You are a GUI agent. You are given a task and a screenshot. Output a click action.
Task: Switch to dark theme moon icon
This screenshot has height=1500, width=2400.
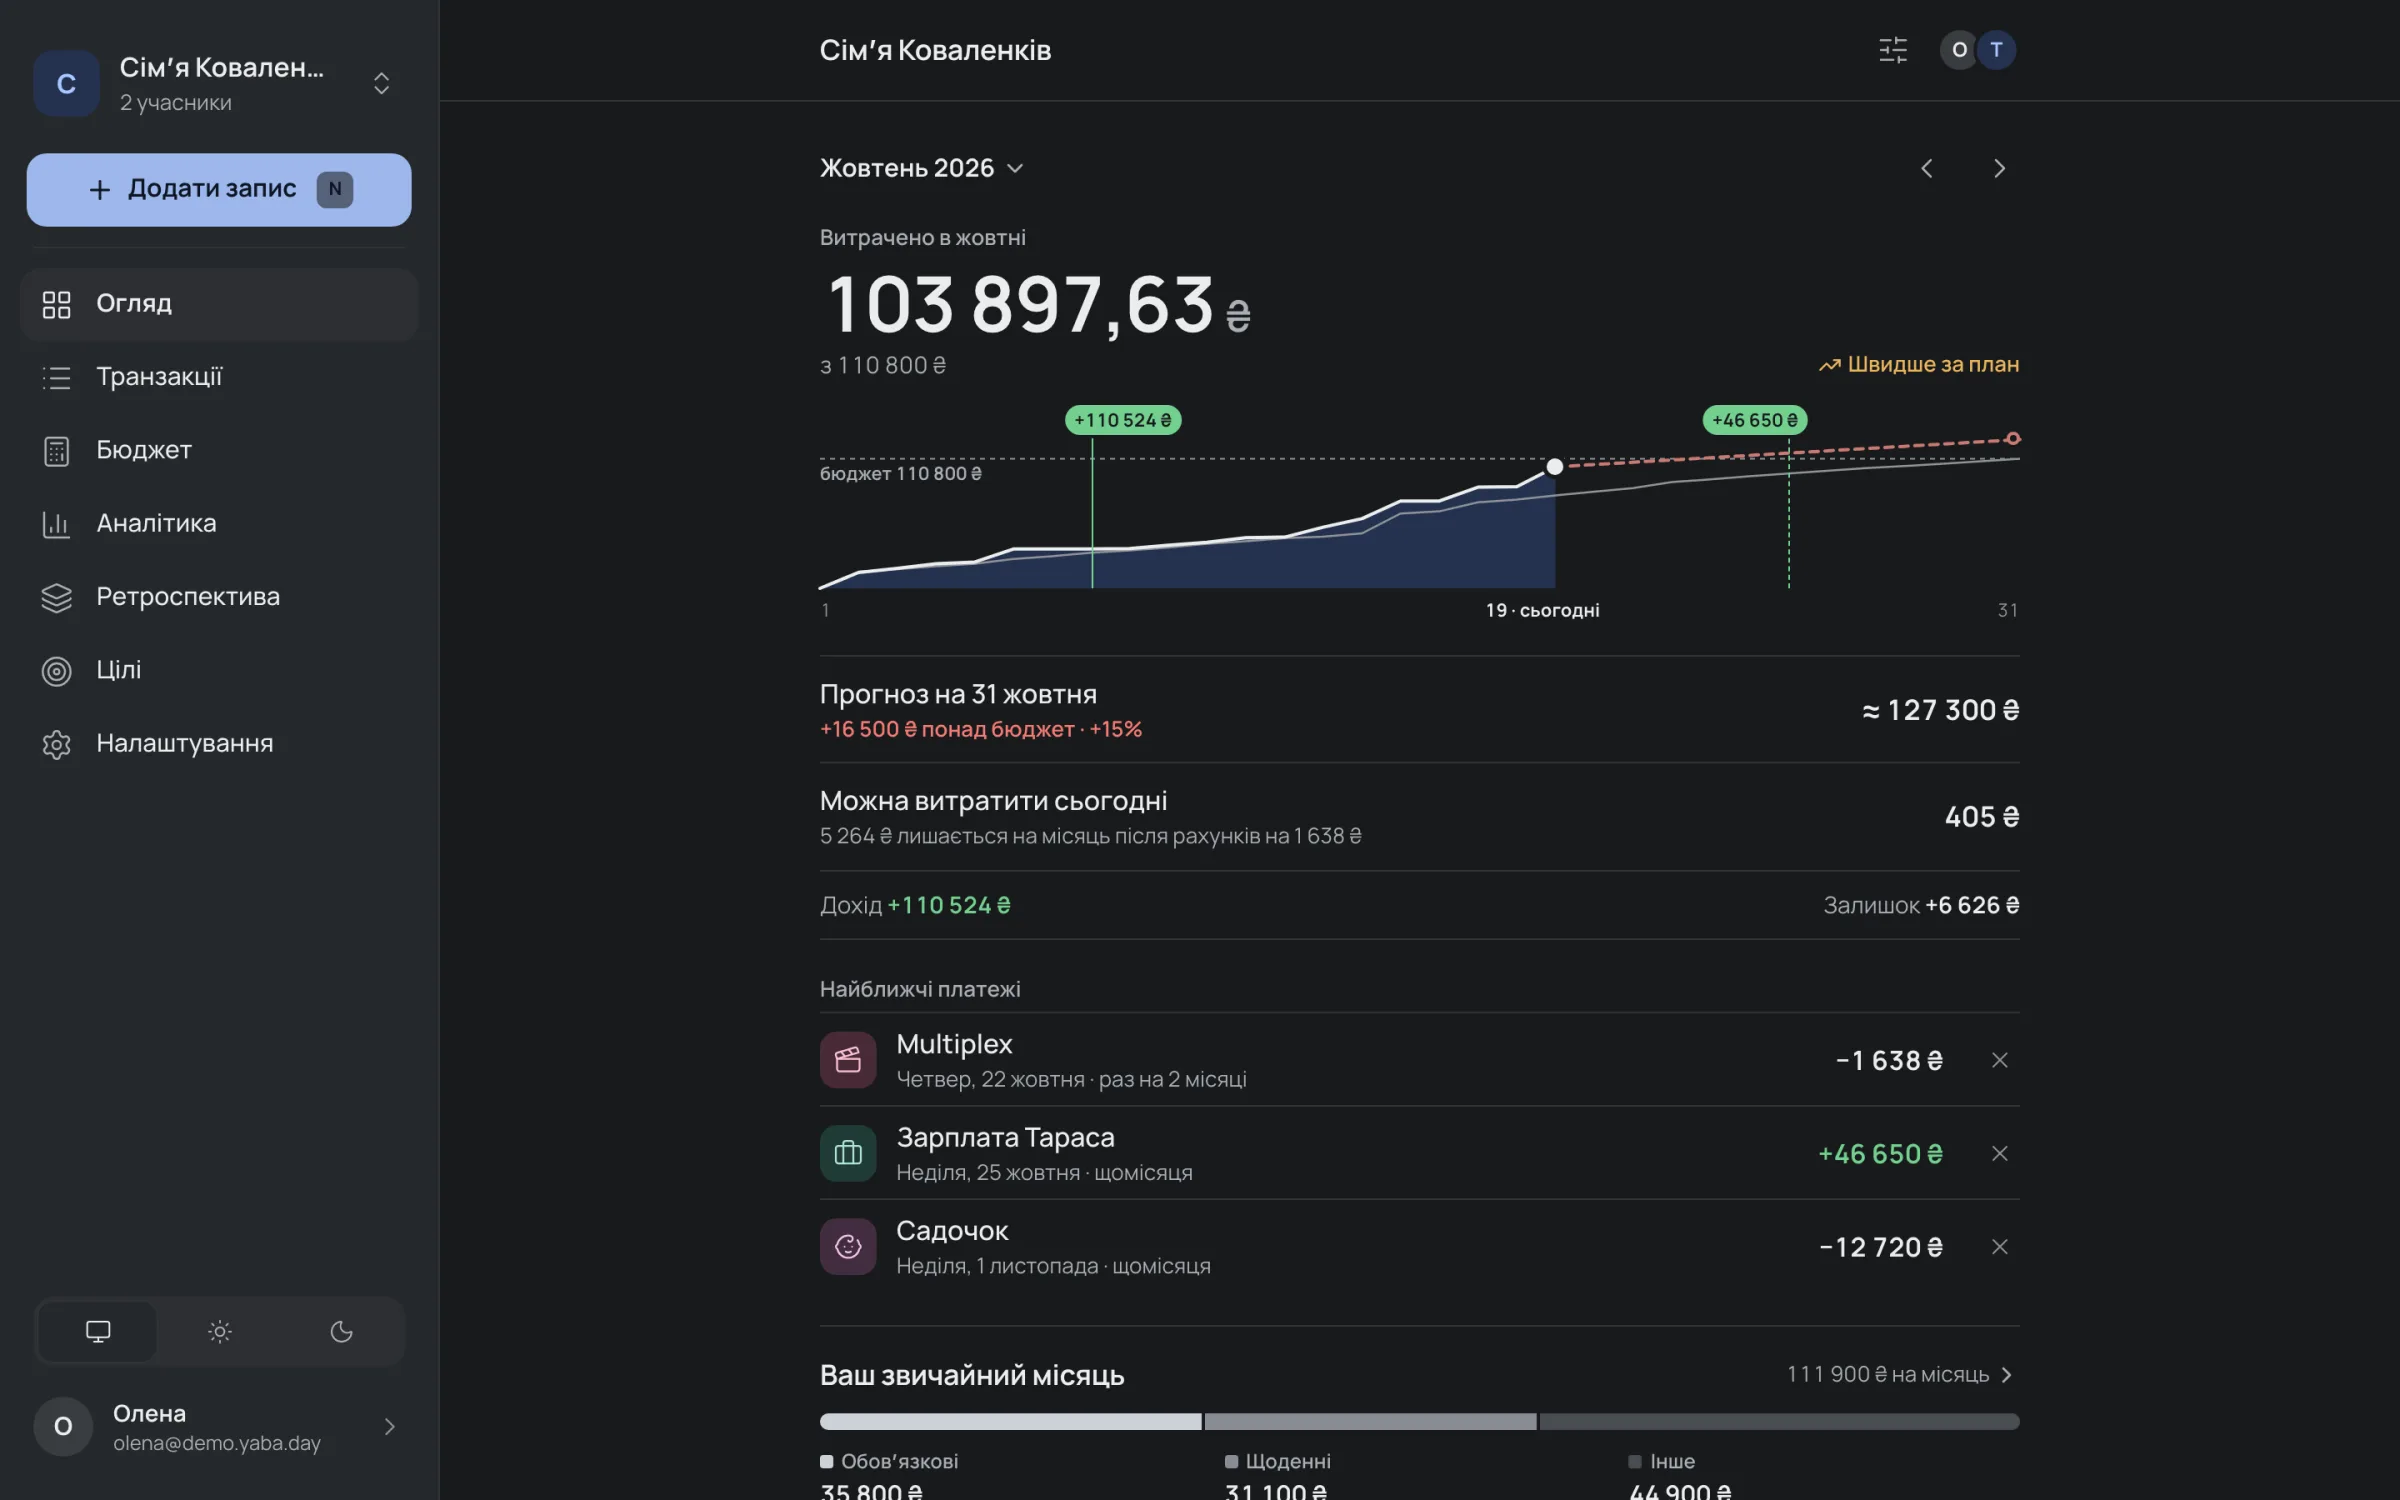(341, 1331)
